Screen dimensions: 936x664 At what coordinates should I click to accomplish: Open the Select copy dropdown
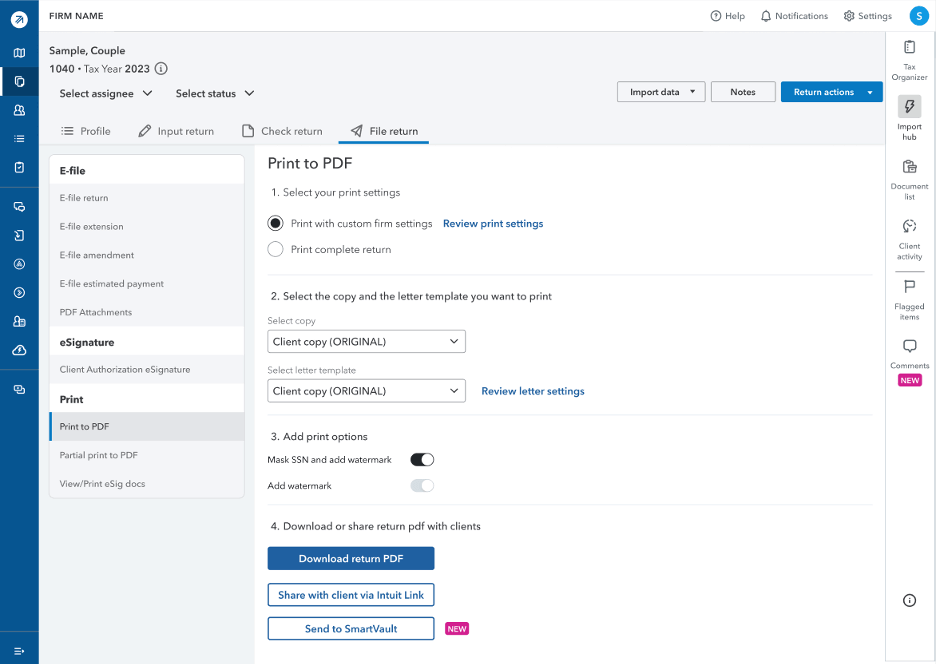(367, 342)
